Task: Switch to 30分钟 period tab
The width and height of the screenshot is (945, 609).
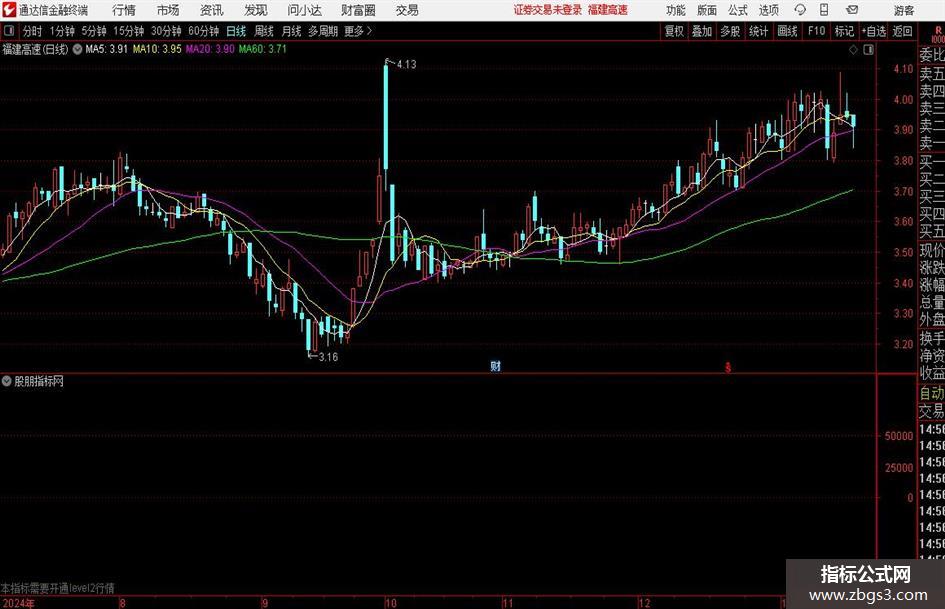Action: tap(166, 31)
